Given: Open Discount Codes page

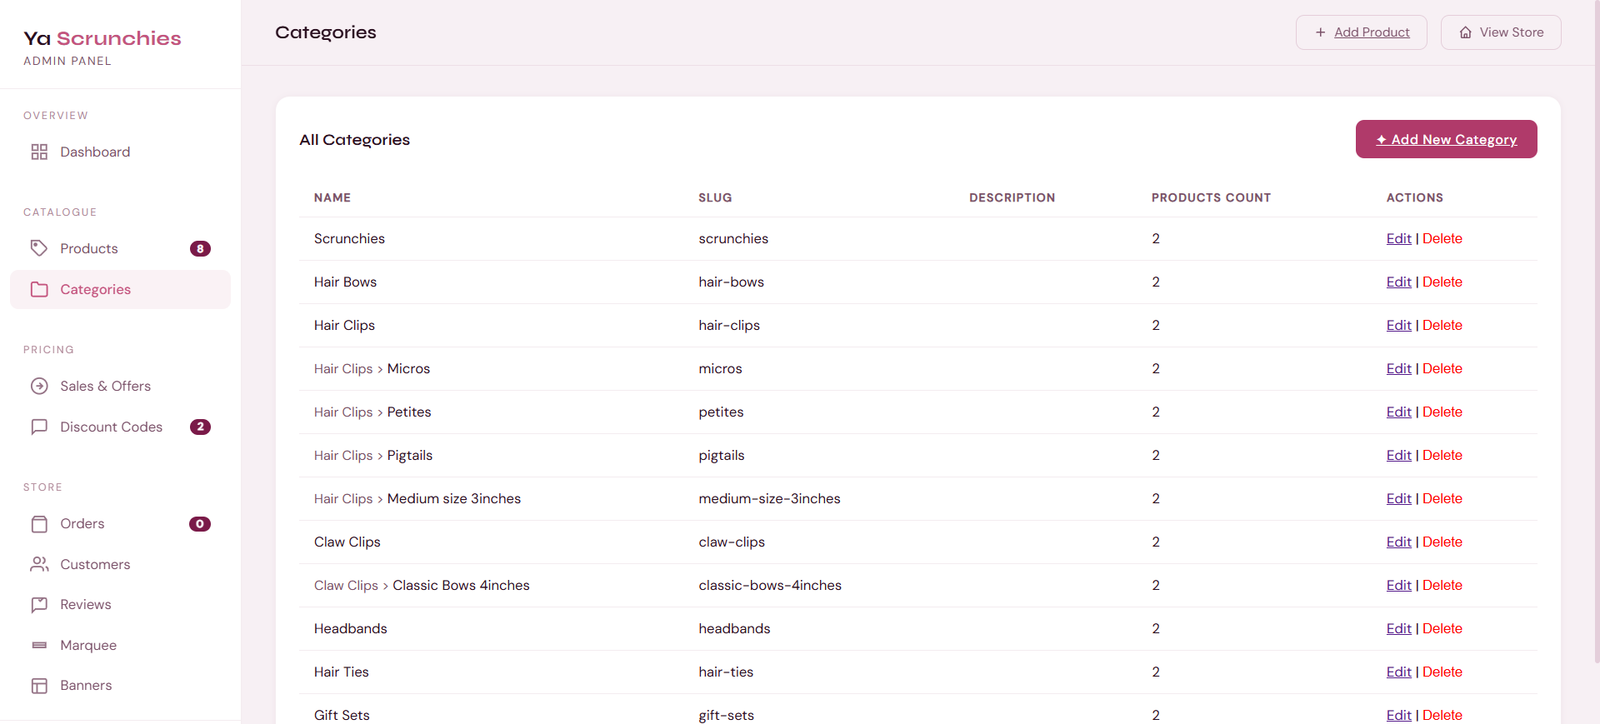Looking at the screenshot, I should (x=120, y=427).
